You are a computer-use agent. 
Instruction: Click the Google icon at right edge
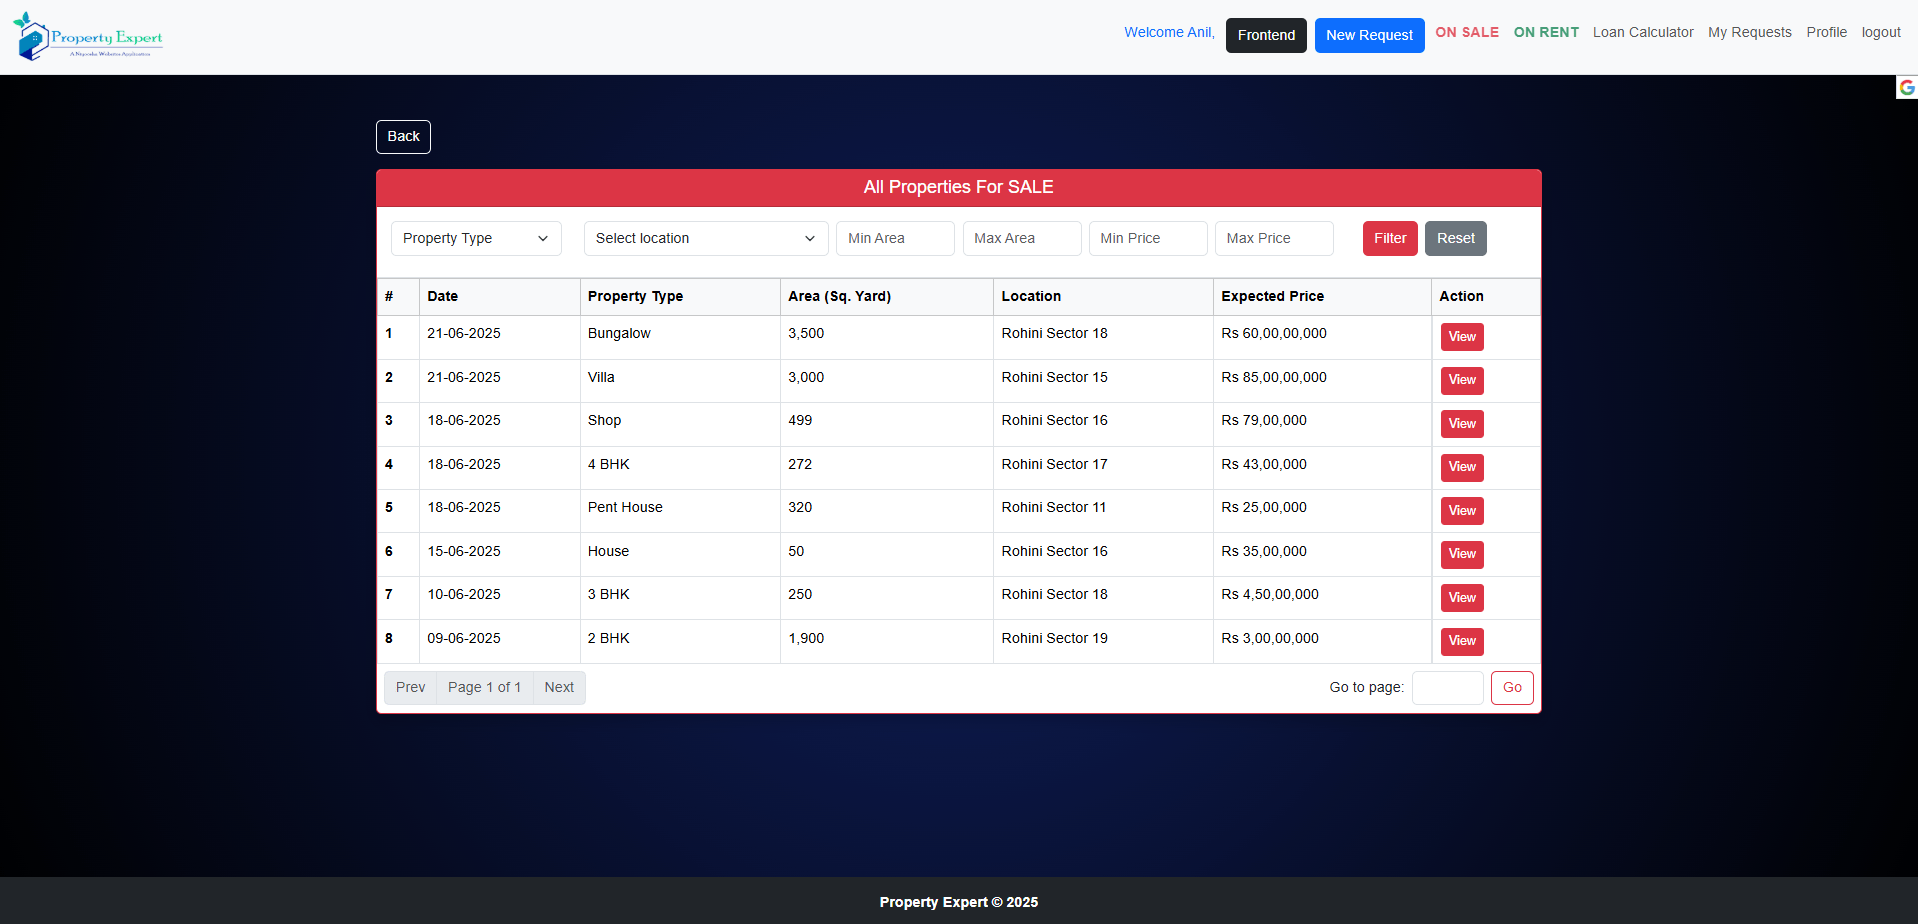[1906, 88]
